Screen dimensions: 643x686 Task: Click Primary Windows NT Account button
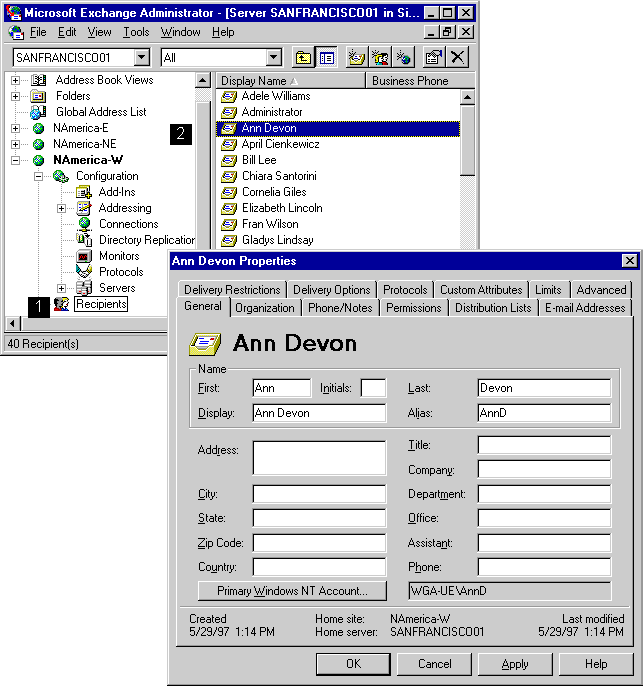[x=292, y=591]
